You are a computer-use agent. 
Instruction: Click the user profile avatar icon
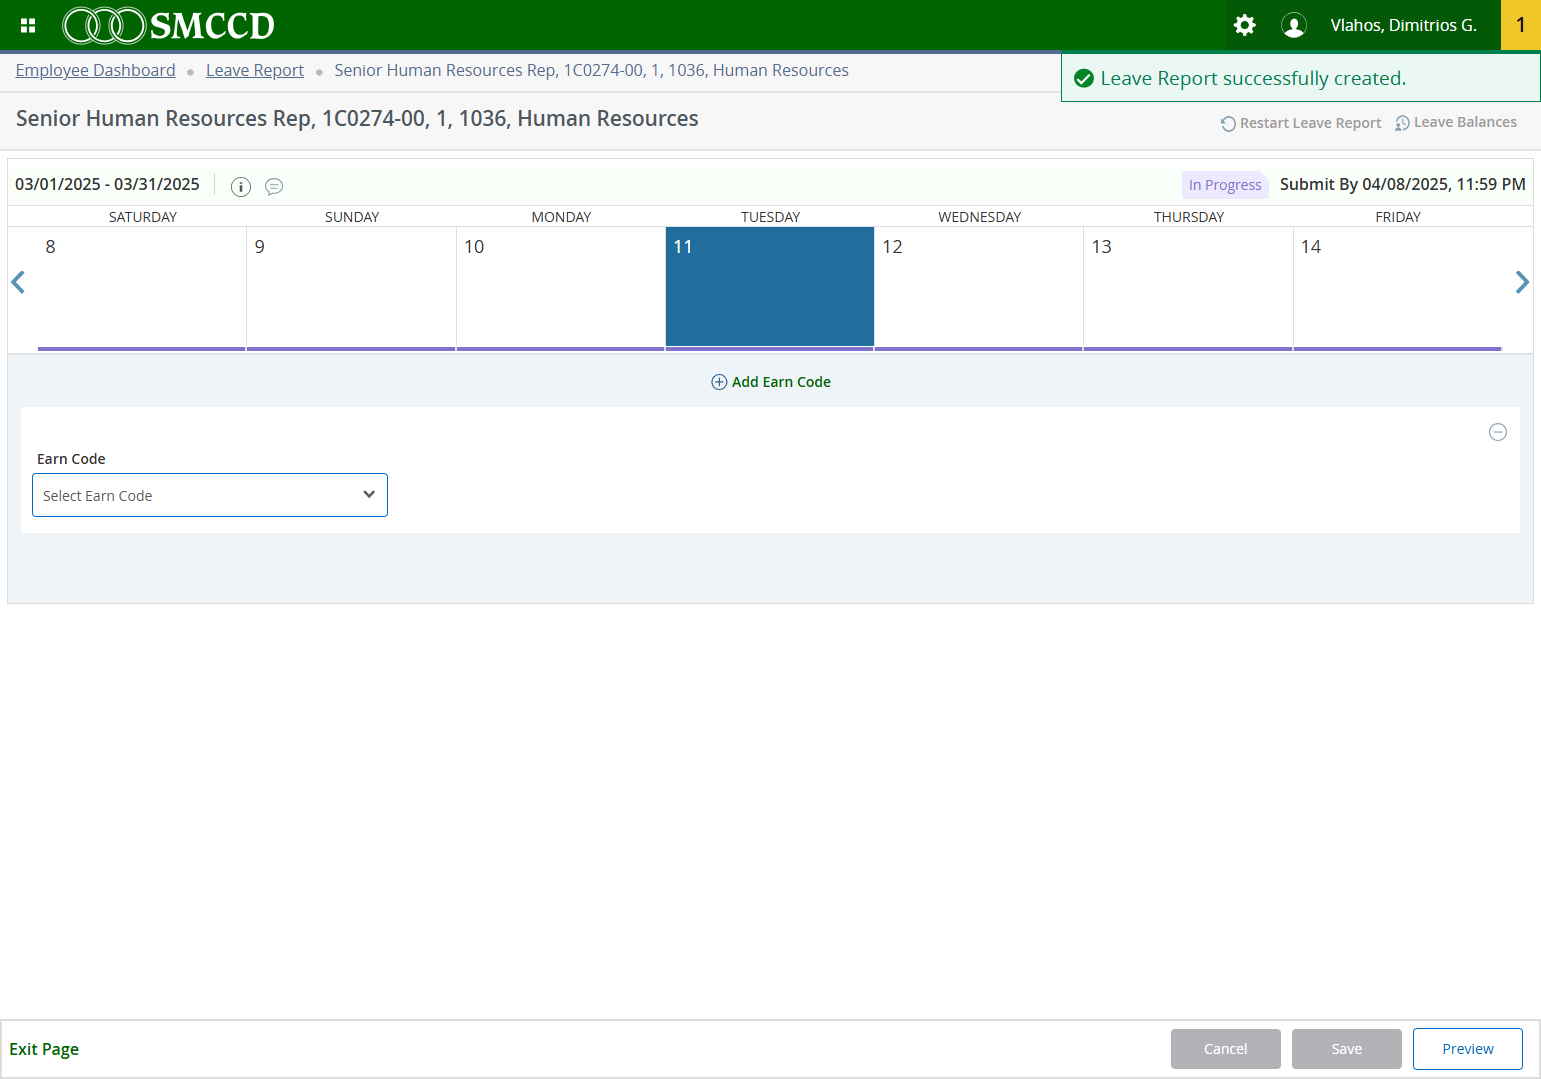(1294, 25)
